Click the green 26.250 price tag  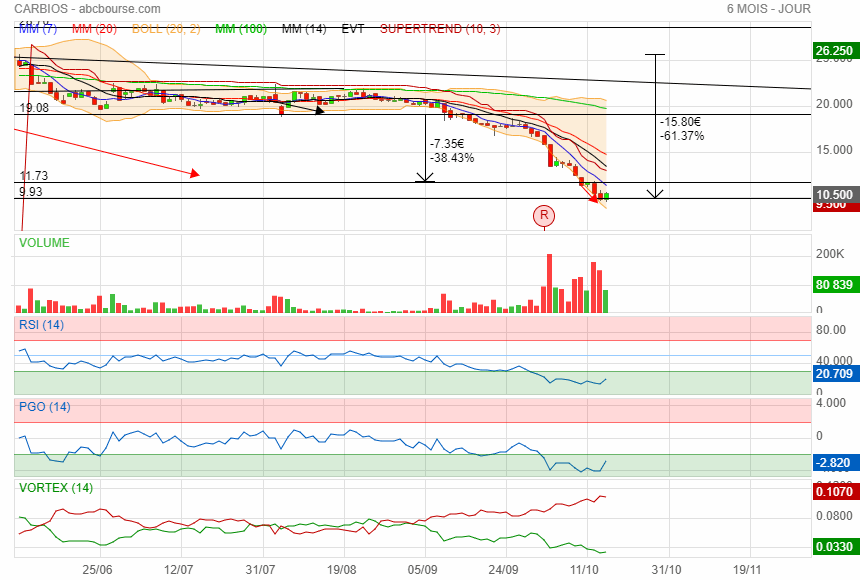click(834, 51)
